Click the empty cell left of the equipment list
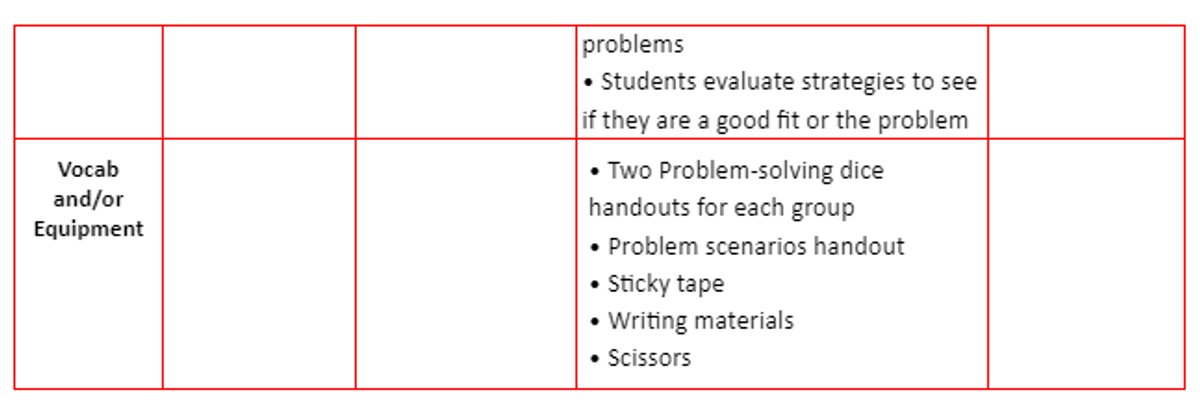 pyautogui.click(x=466, y=264)
